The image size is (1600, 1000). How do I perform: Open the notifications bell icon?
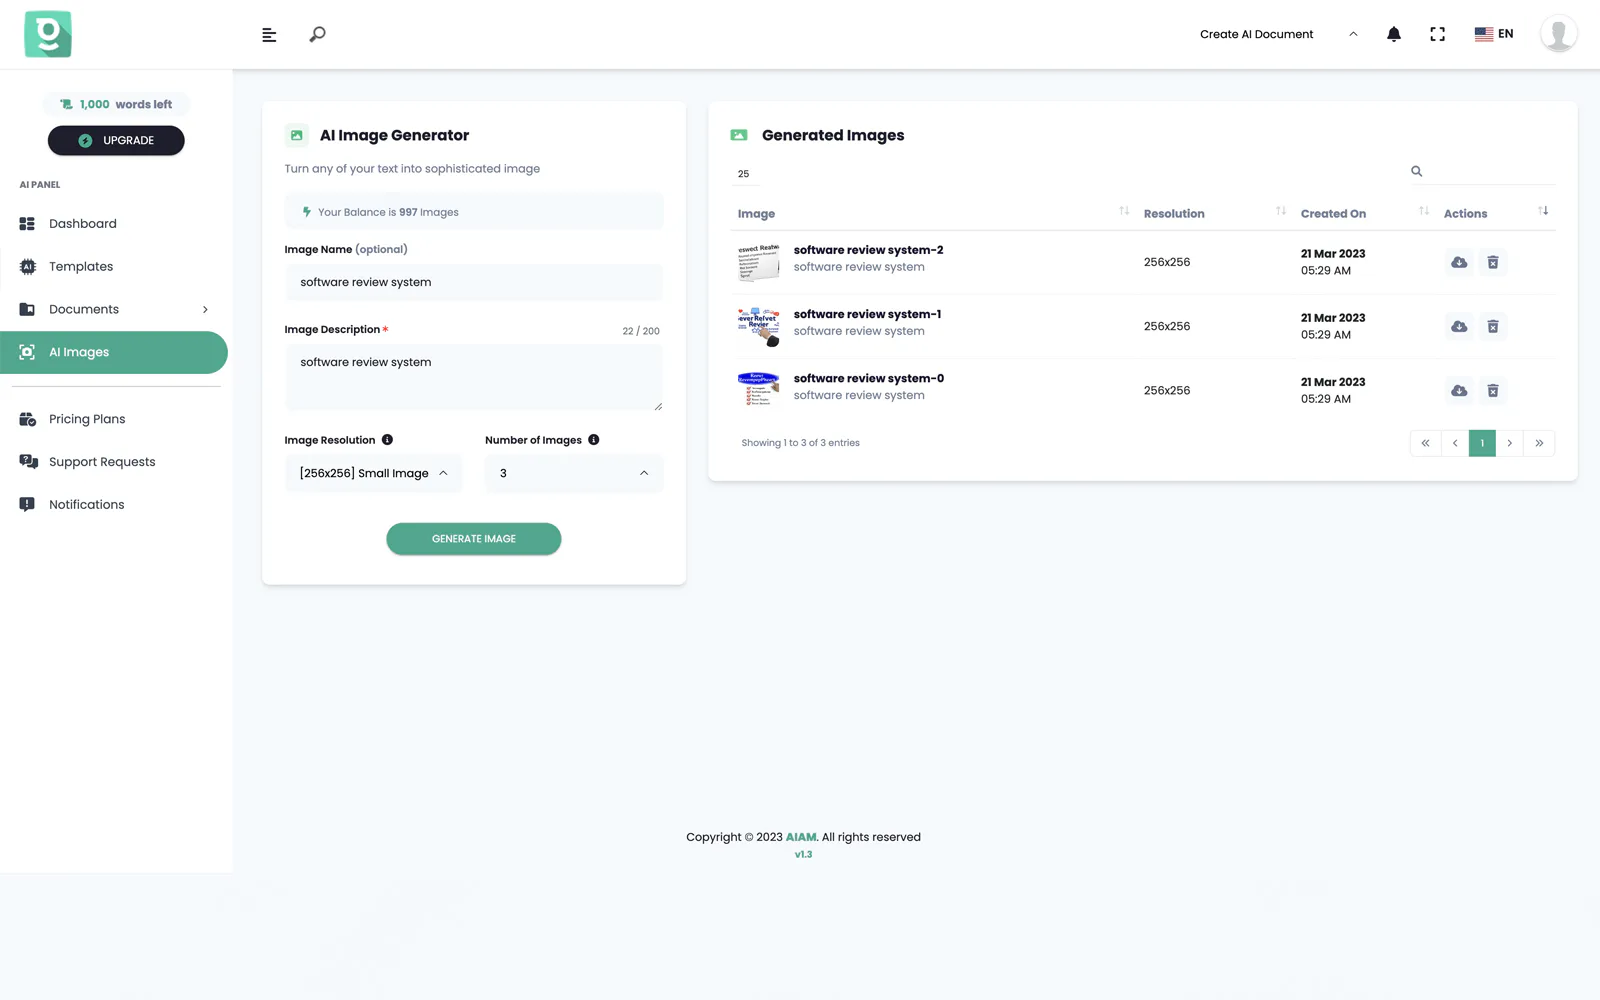point(1393,34)
